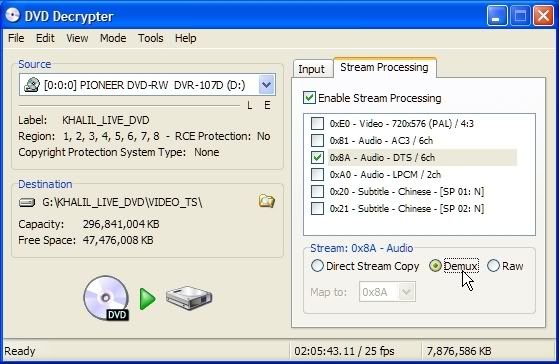Check the 0xA0 Audio LPCM 2ch stream

click(317, 174)
